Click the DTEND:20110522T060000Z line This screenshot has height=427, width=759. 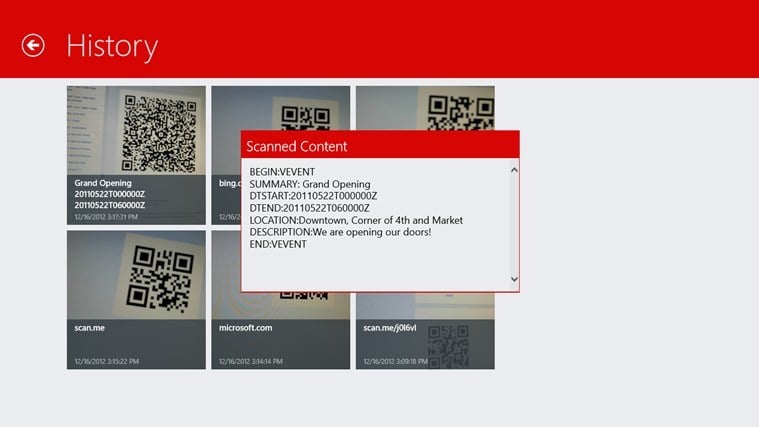point(309,208)
